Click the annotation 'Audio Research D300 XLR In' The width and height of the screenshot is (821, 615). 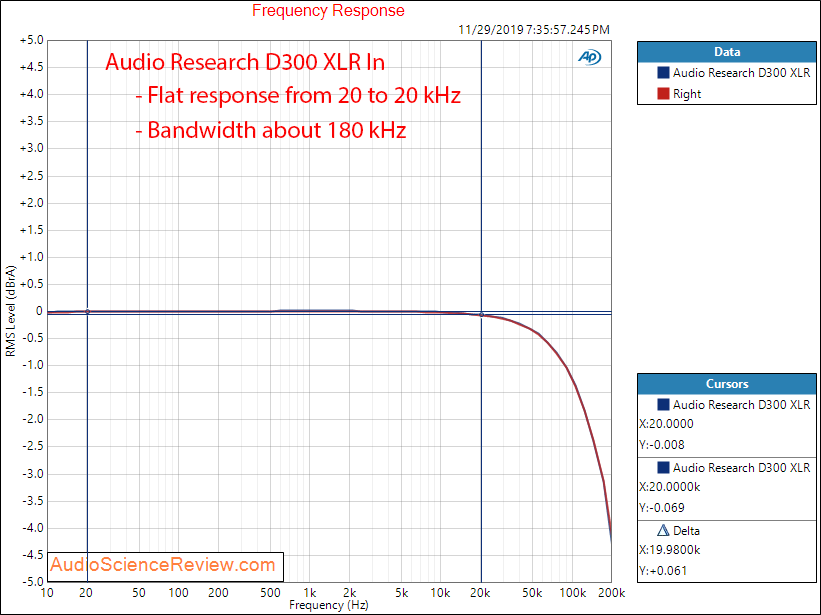245,62
